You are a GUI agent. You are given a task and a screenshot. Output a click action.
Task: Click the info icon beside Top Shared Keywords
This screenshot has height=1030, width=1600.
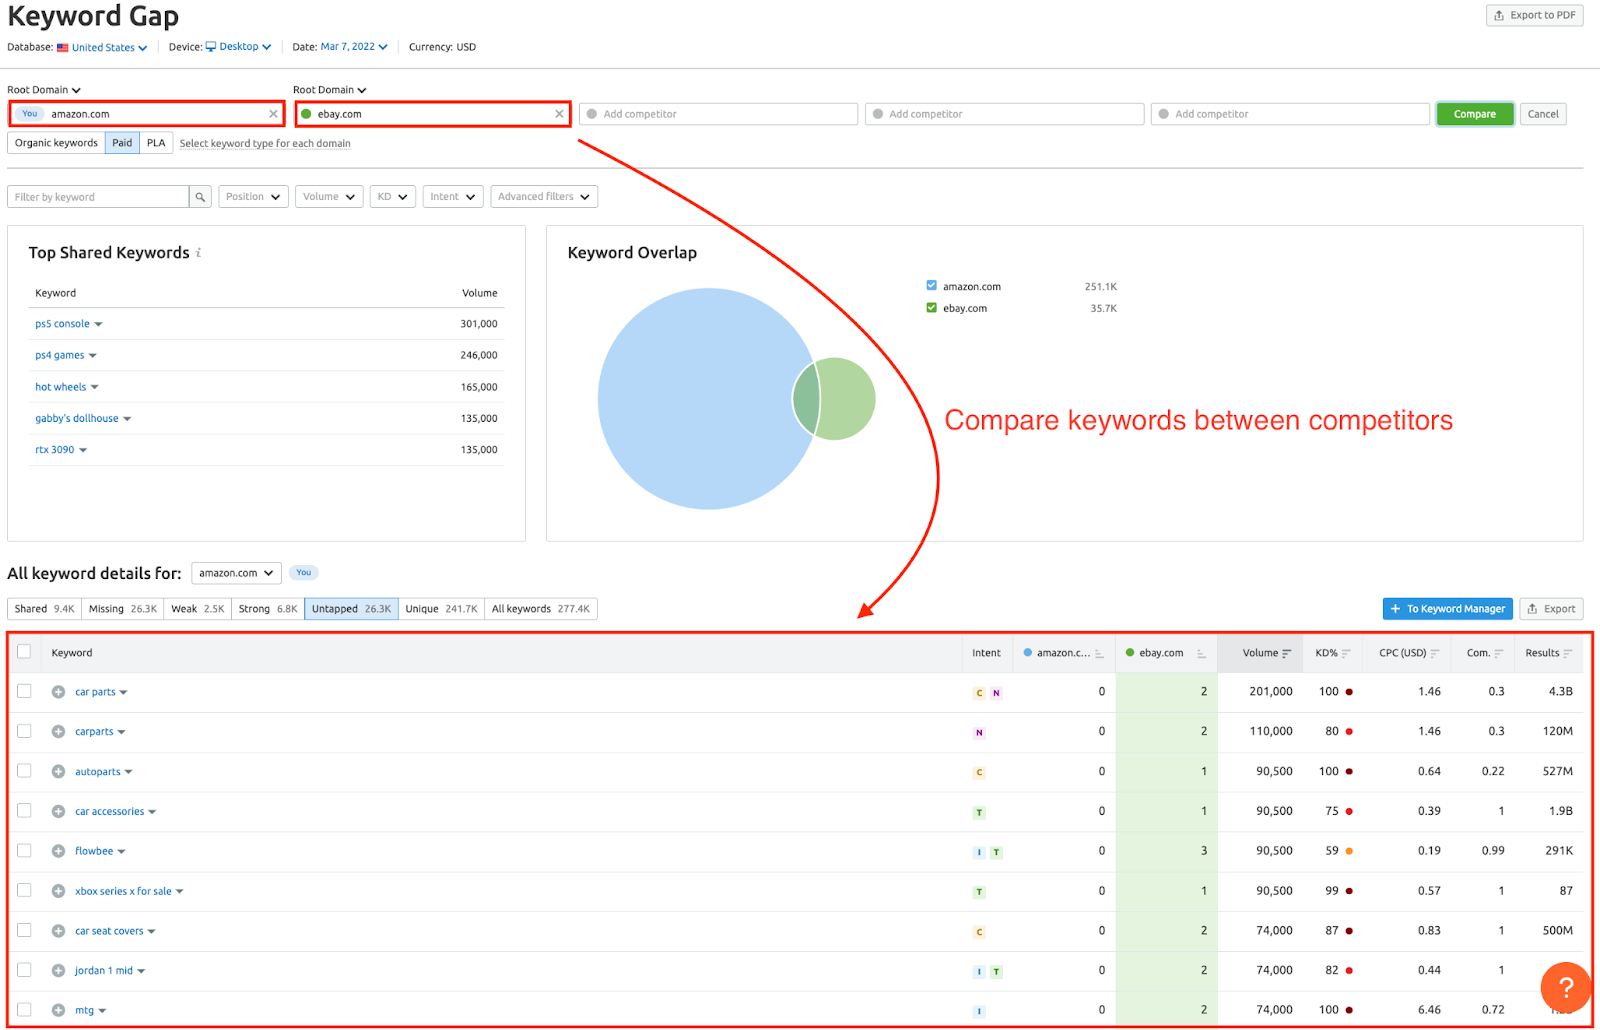coord(198,253)
